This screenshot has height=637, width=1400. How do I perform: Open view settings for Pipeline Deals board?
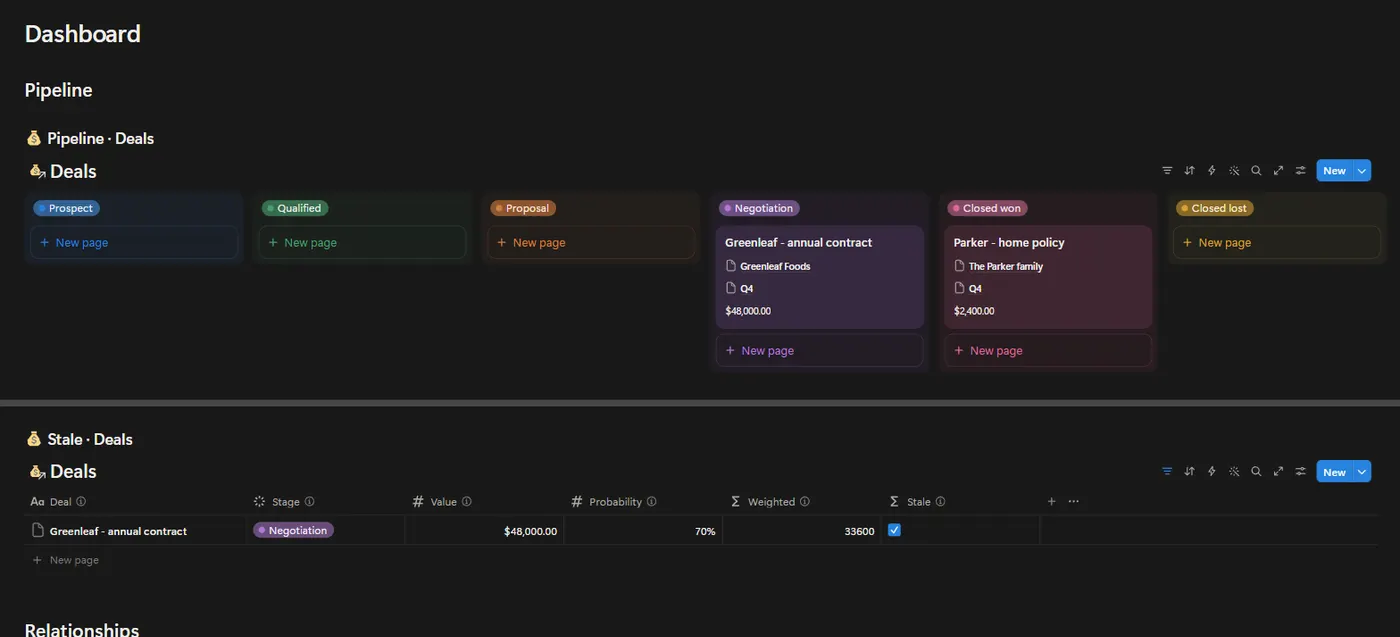[1300, 171]
